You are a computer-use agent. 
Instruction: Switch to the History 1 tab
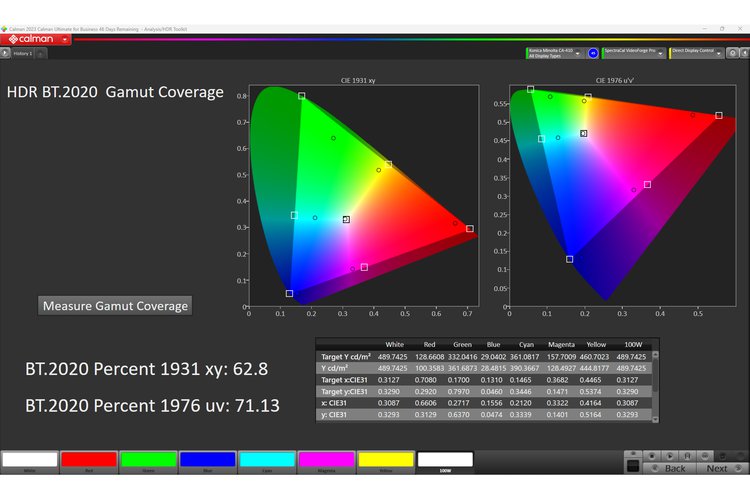point(22,53)
